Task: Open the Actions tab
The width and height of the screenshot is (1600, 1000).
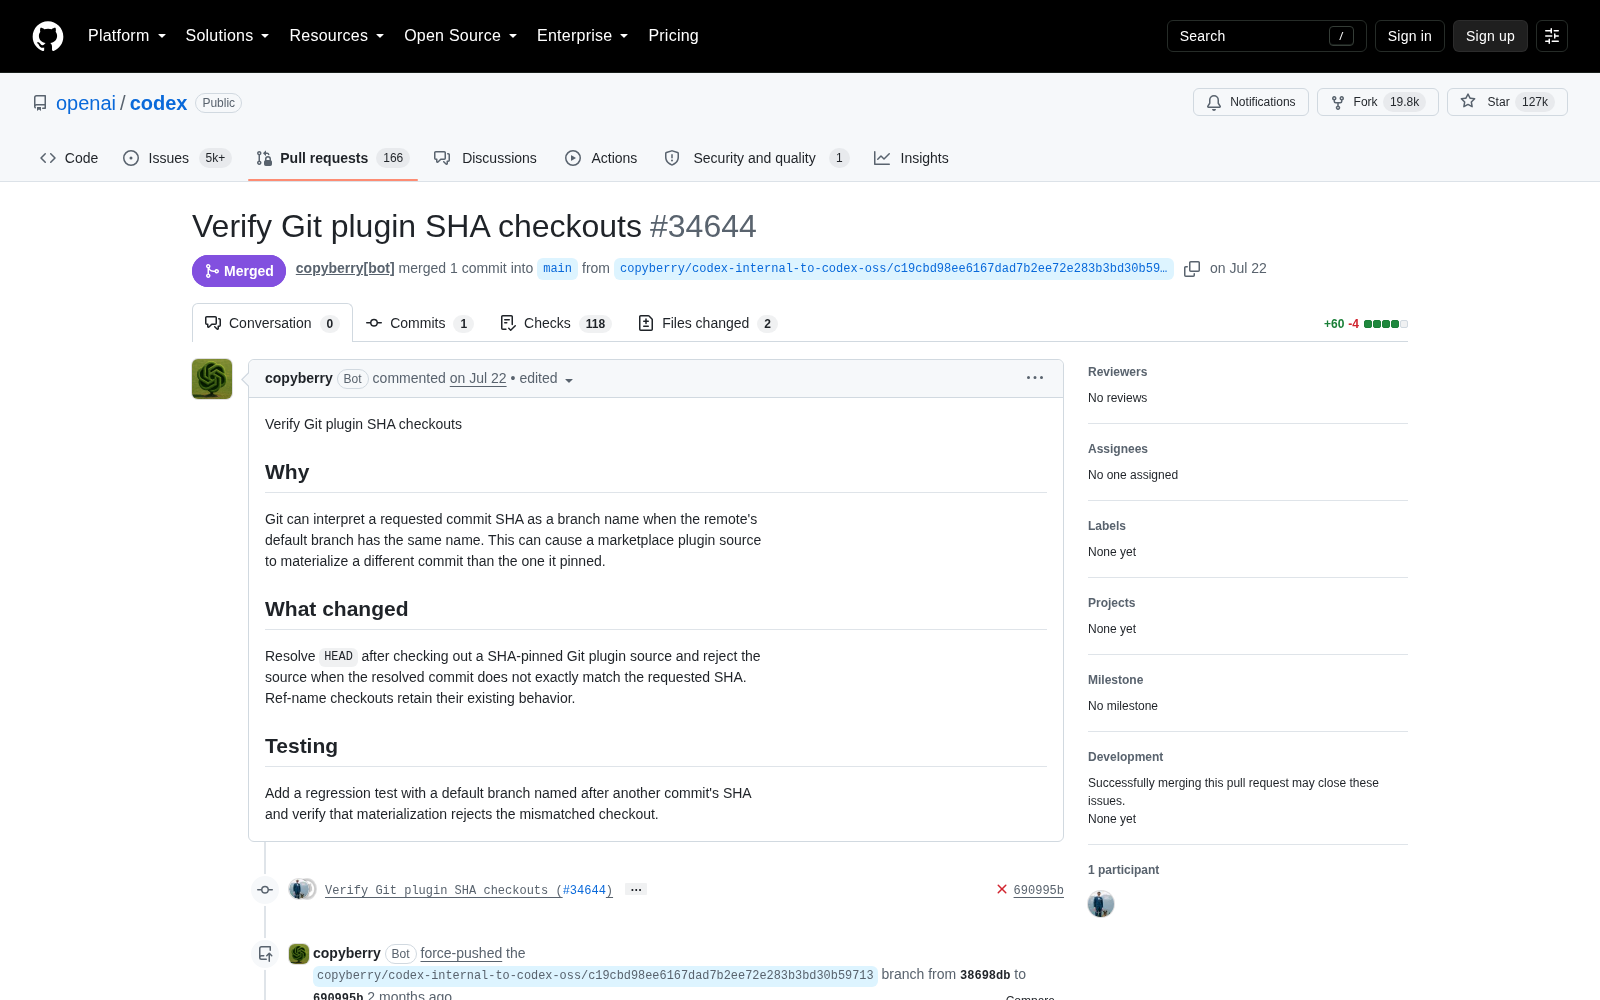Action: click(x=601, y=158)
